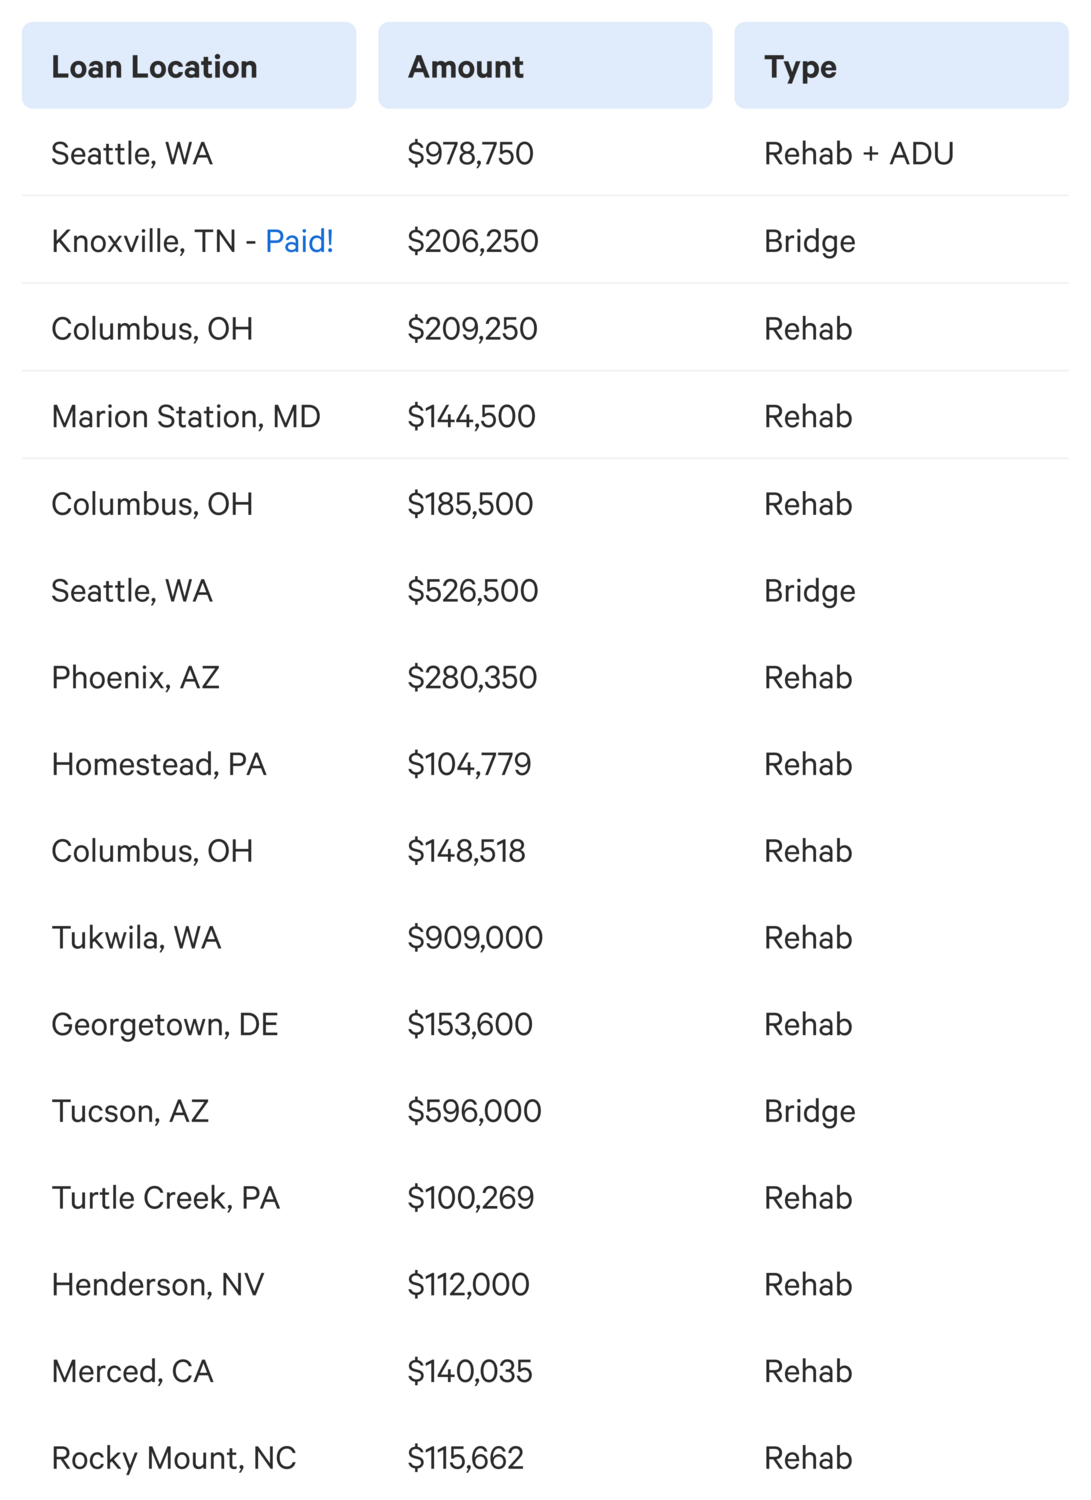Click the $978,750 amount cell
The height and width of the screenshot is (1500, 1091).
[x=470, y=154]
